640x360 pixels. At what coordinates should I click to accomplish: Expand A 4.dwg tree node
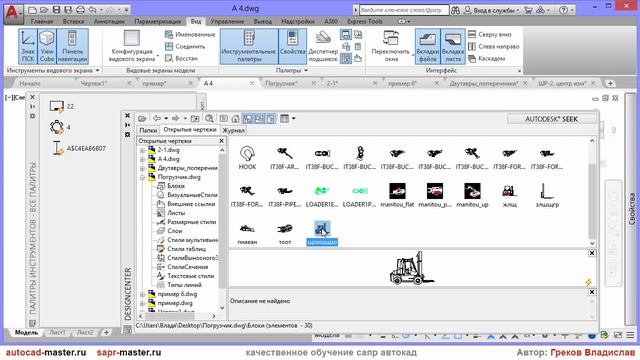[142, 159]
